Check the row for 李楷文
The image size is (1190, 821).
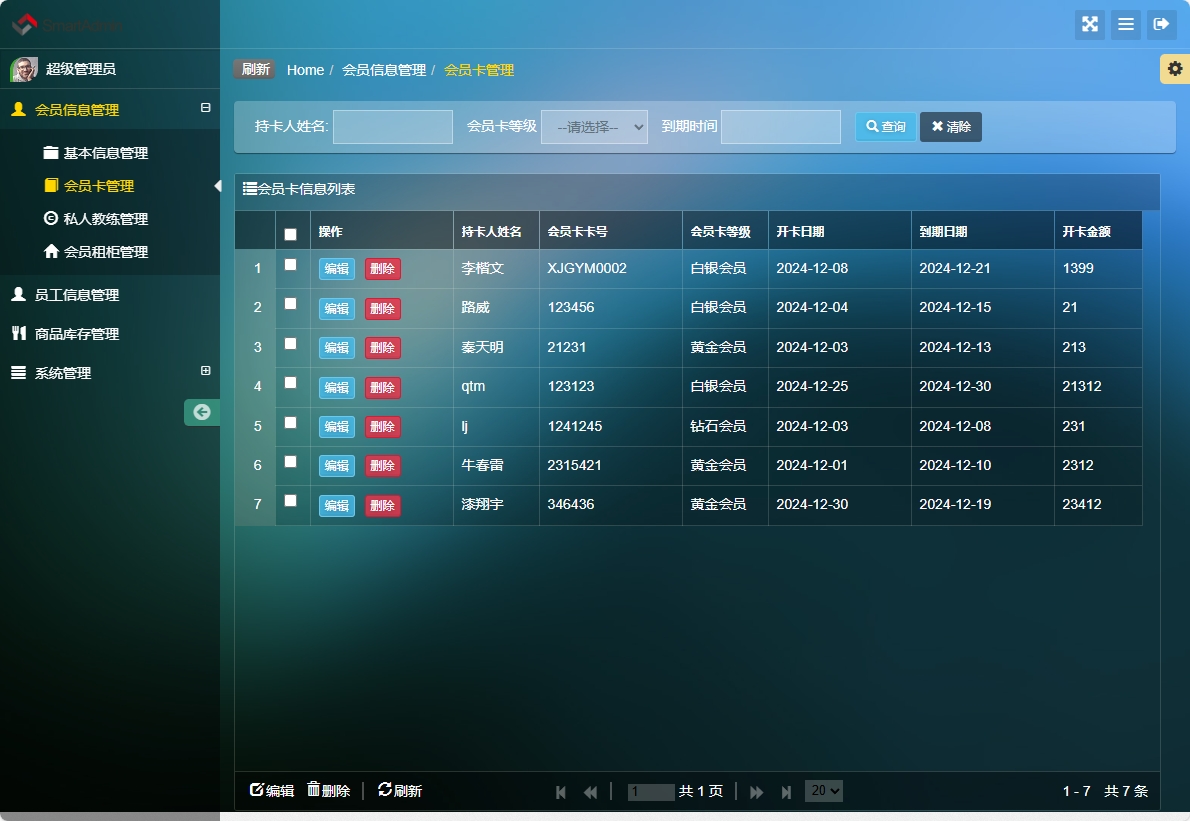point(290,265)
